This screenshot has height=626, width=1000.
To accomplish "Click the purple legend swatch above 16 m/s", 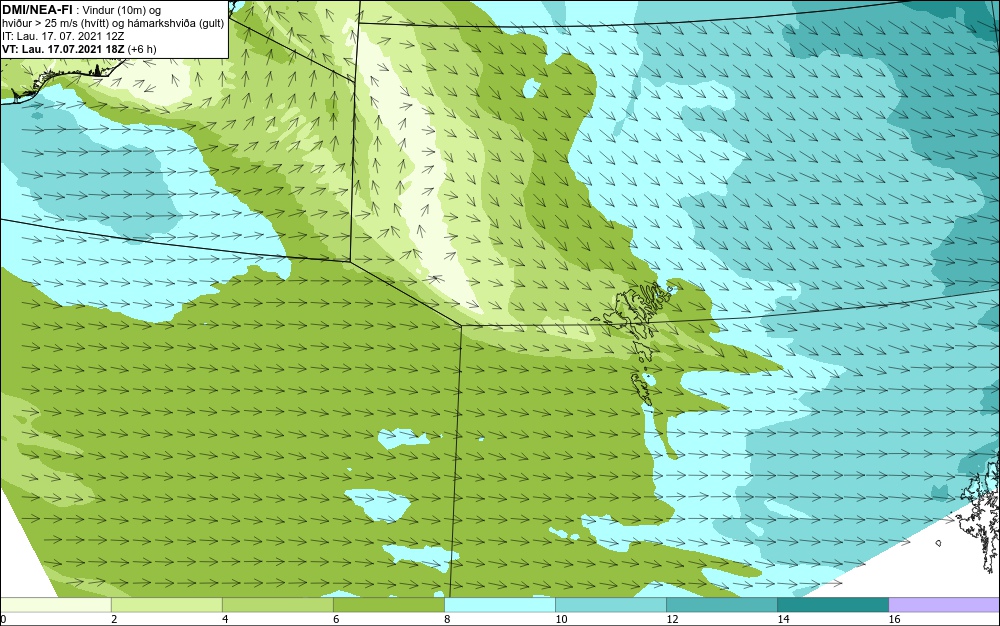I will tap(944, 605).
